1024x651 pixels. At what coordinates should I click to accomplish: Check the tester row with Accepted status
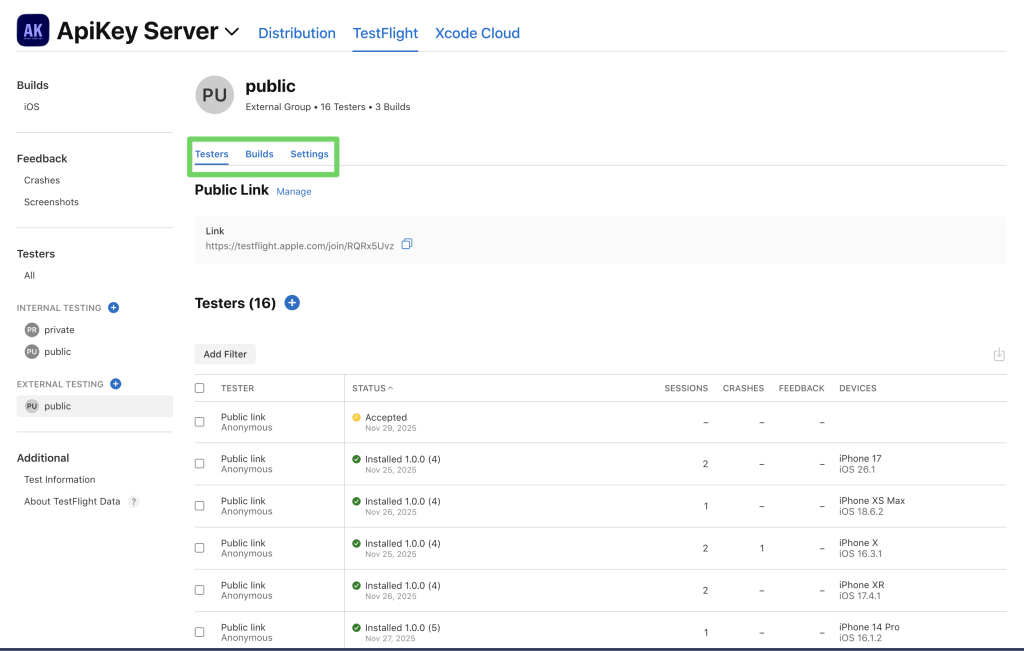pyautogui.click(x=200, y=422)
